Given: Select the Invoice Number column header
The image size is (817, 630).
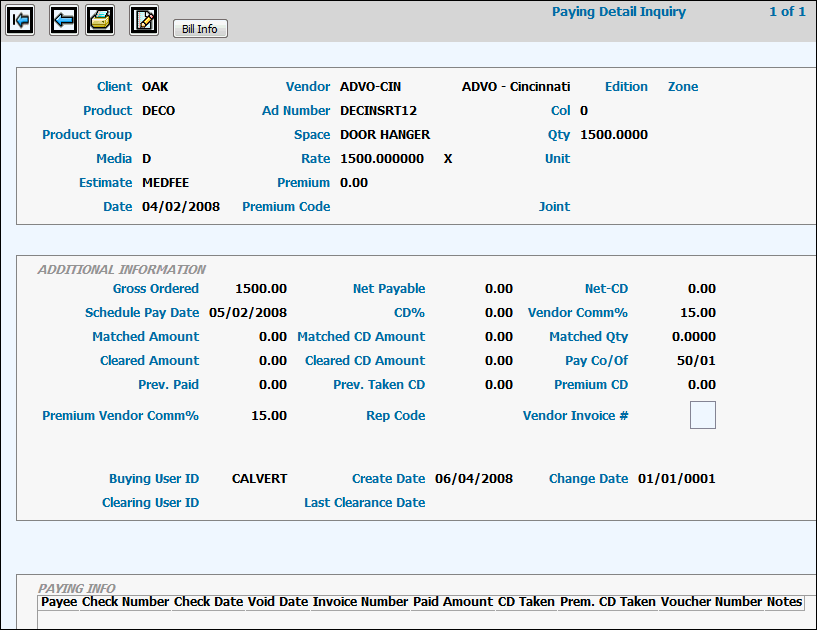Looking at the screenshot, I should click(x=360, y=602).
